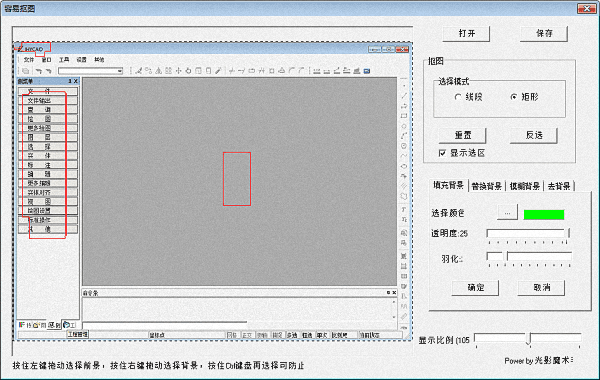Viewport: 600px width, 380px height.
Task: Click the 显示比例 zoom slider
Action: (528, 338)
